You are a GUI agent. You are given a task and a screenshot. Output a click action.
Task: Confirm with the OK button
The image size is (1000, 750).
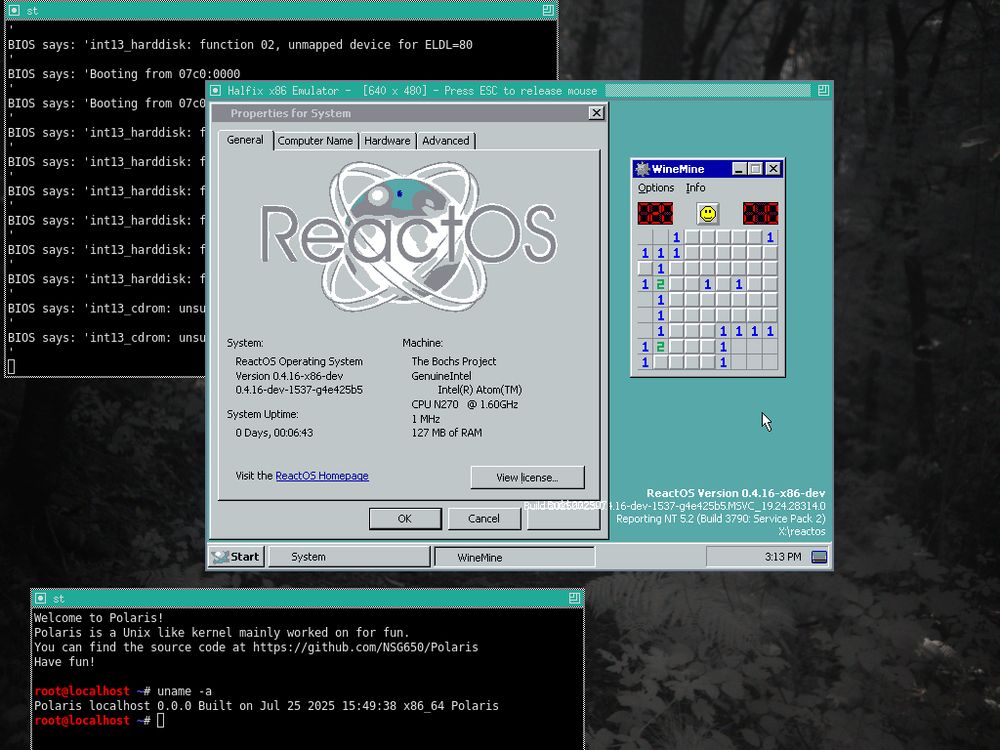(405, 518)
